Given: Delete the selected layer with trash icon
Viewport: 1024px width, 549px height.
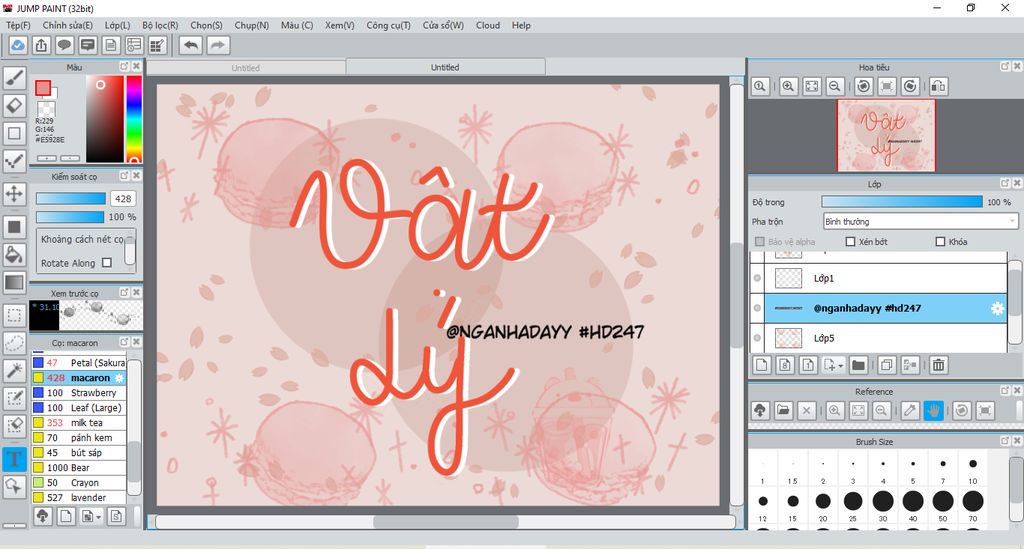Looking at the screenshot, I should [x=938, y=366].
